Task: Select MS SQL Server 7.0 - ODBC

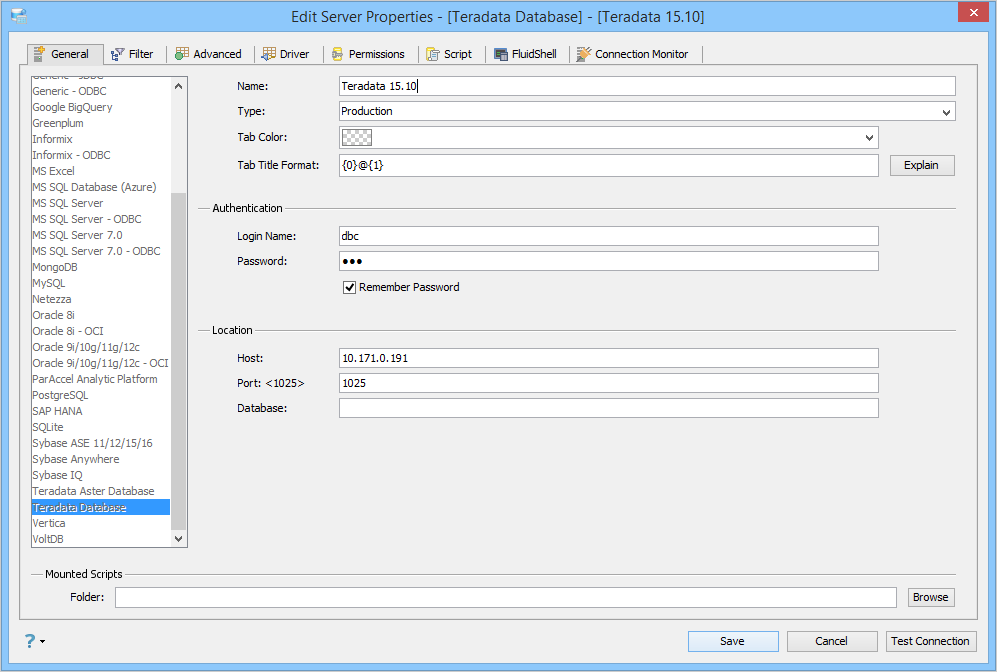Action: point(101,251)
